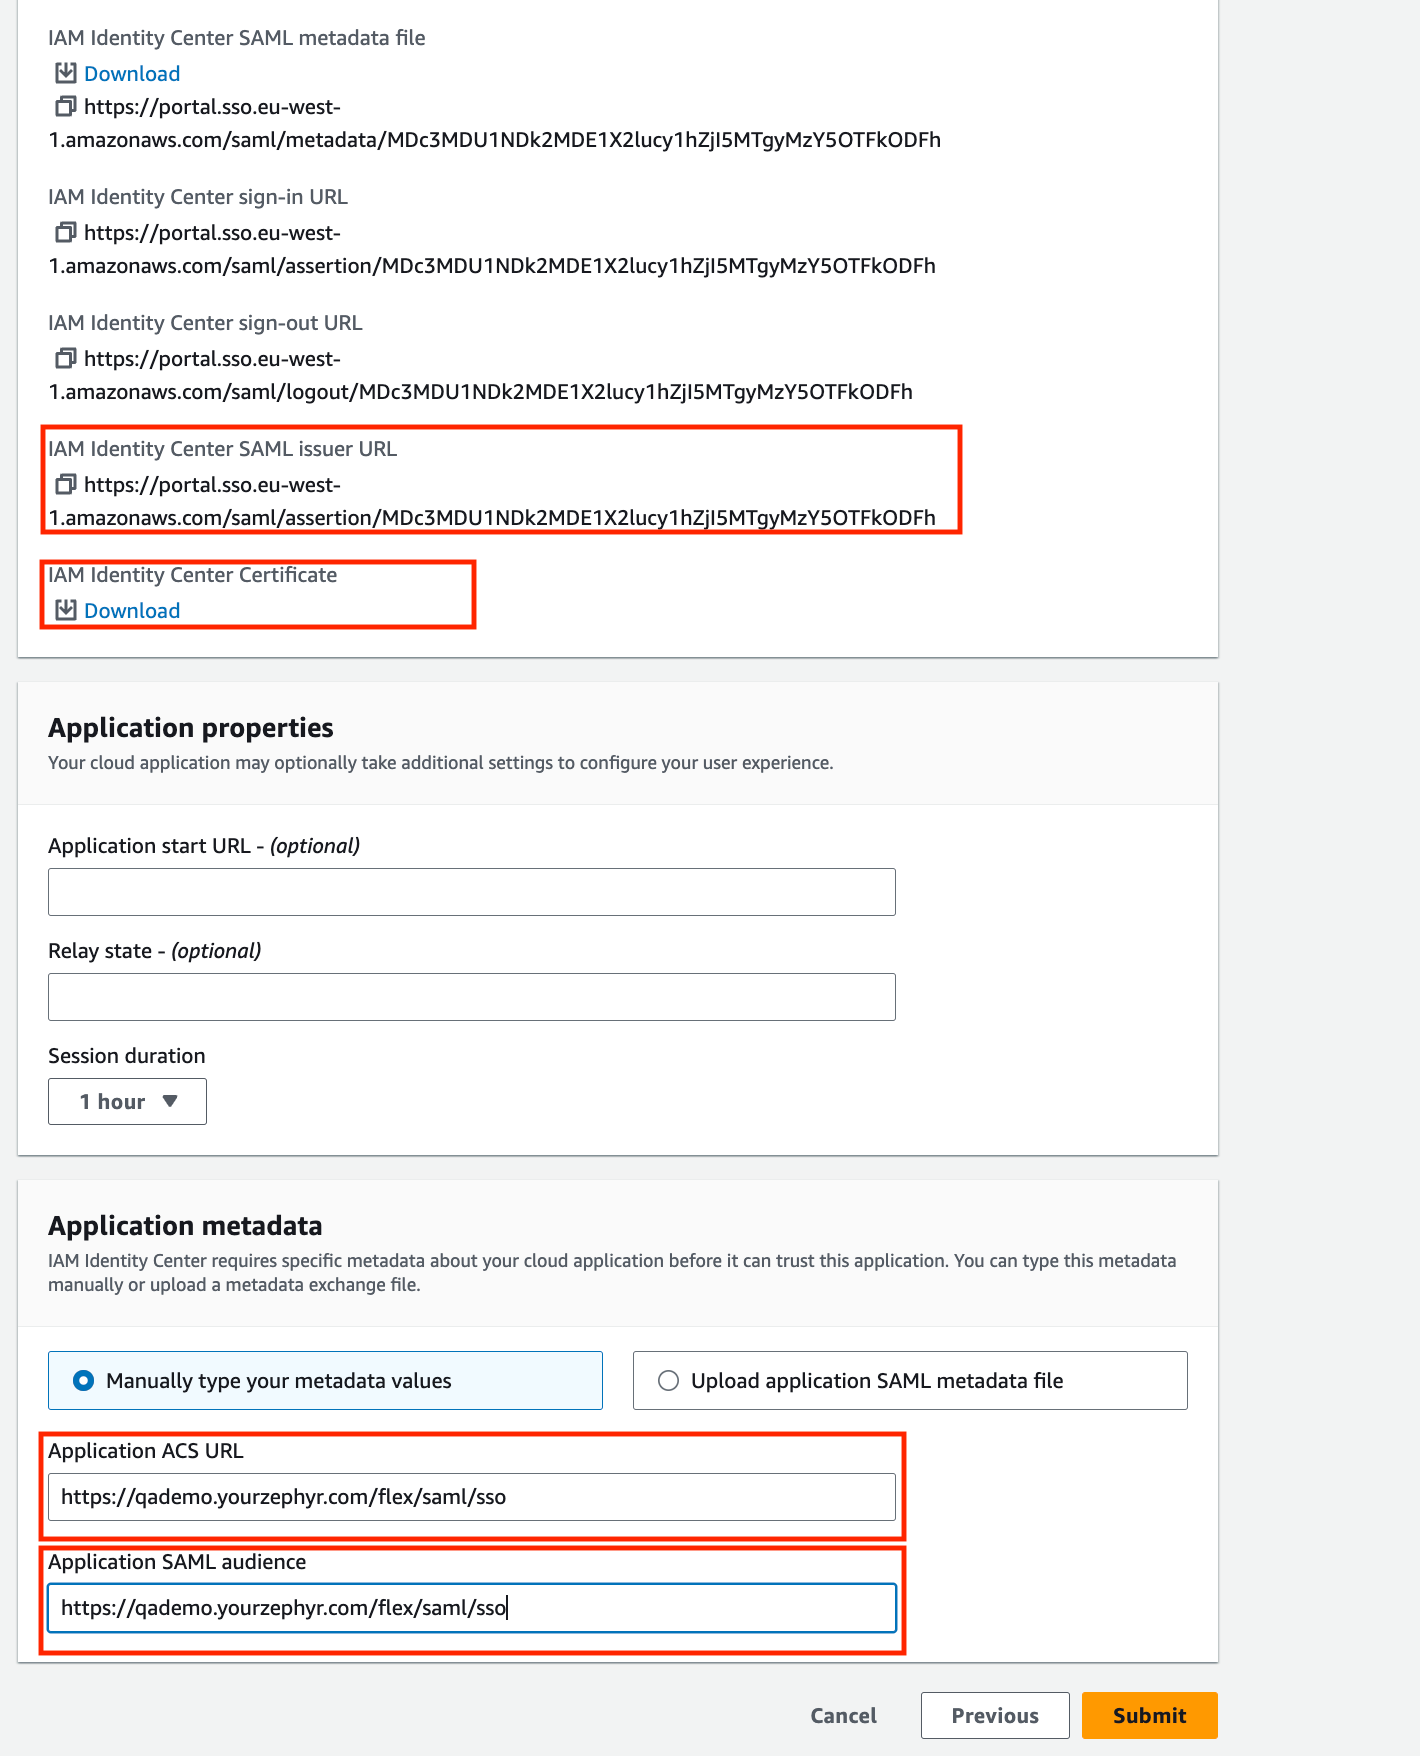Click the Application metadata heading

[x=185, y=1226]
